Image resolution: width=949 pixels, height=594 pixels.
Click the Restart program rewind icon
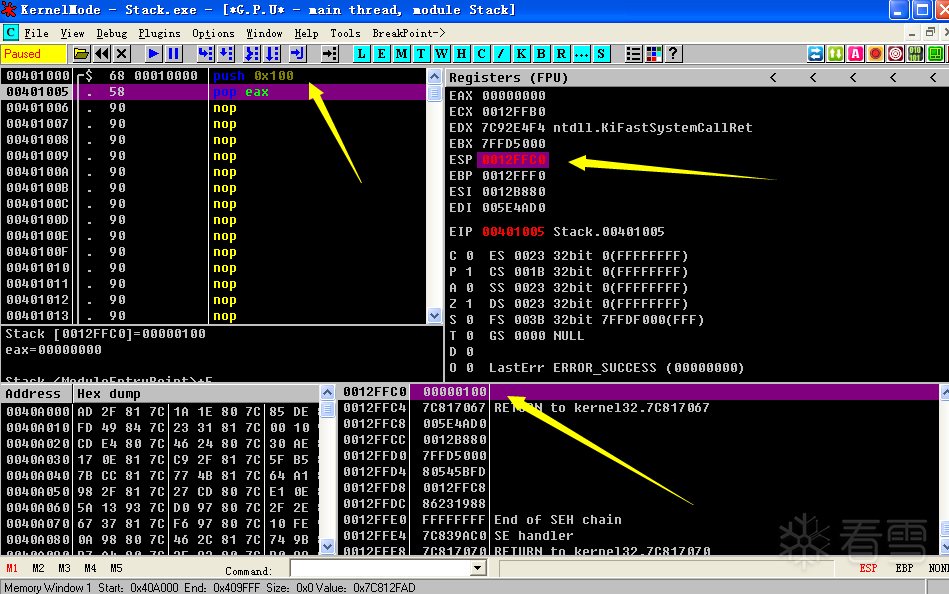point(102,54)
